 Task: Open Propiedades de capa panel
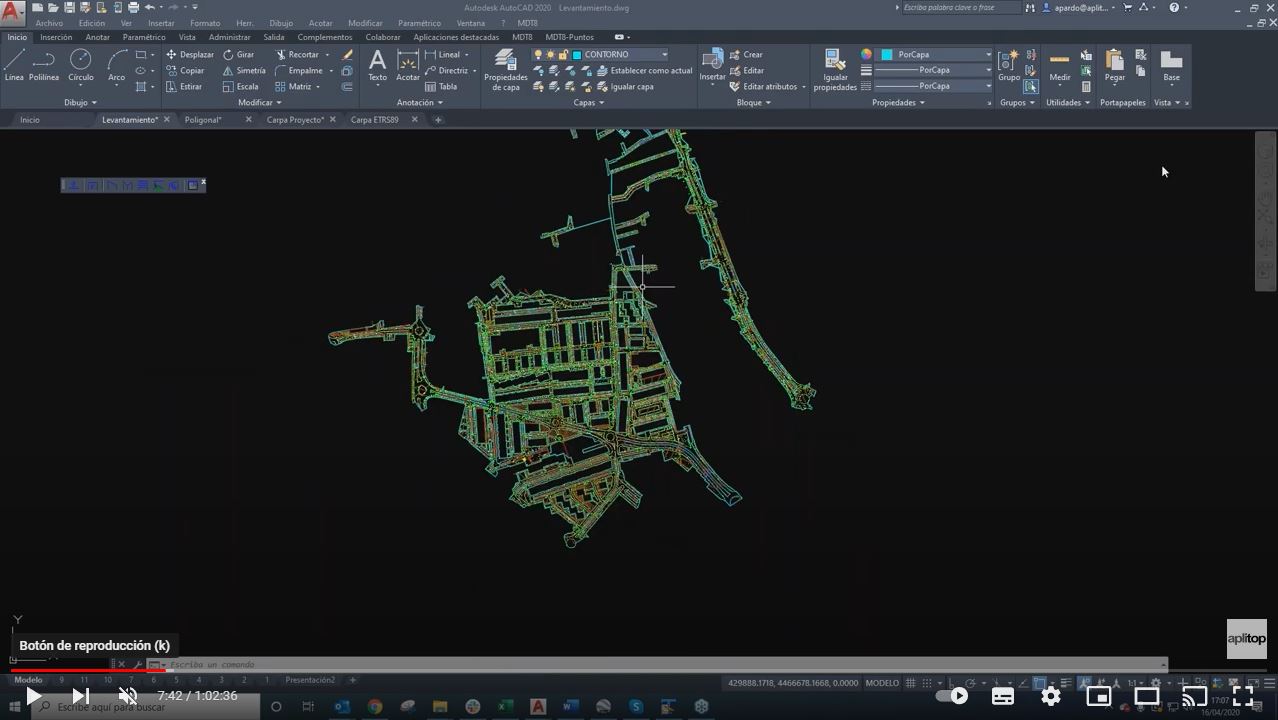coord(505,70)
